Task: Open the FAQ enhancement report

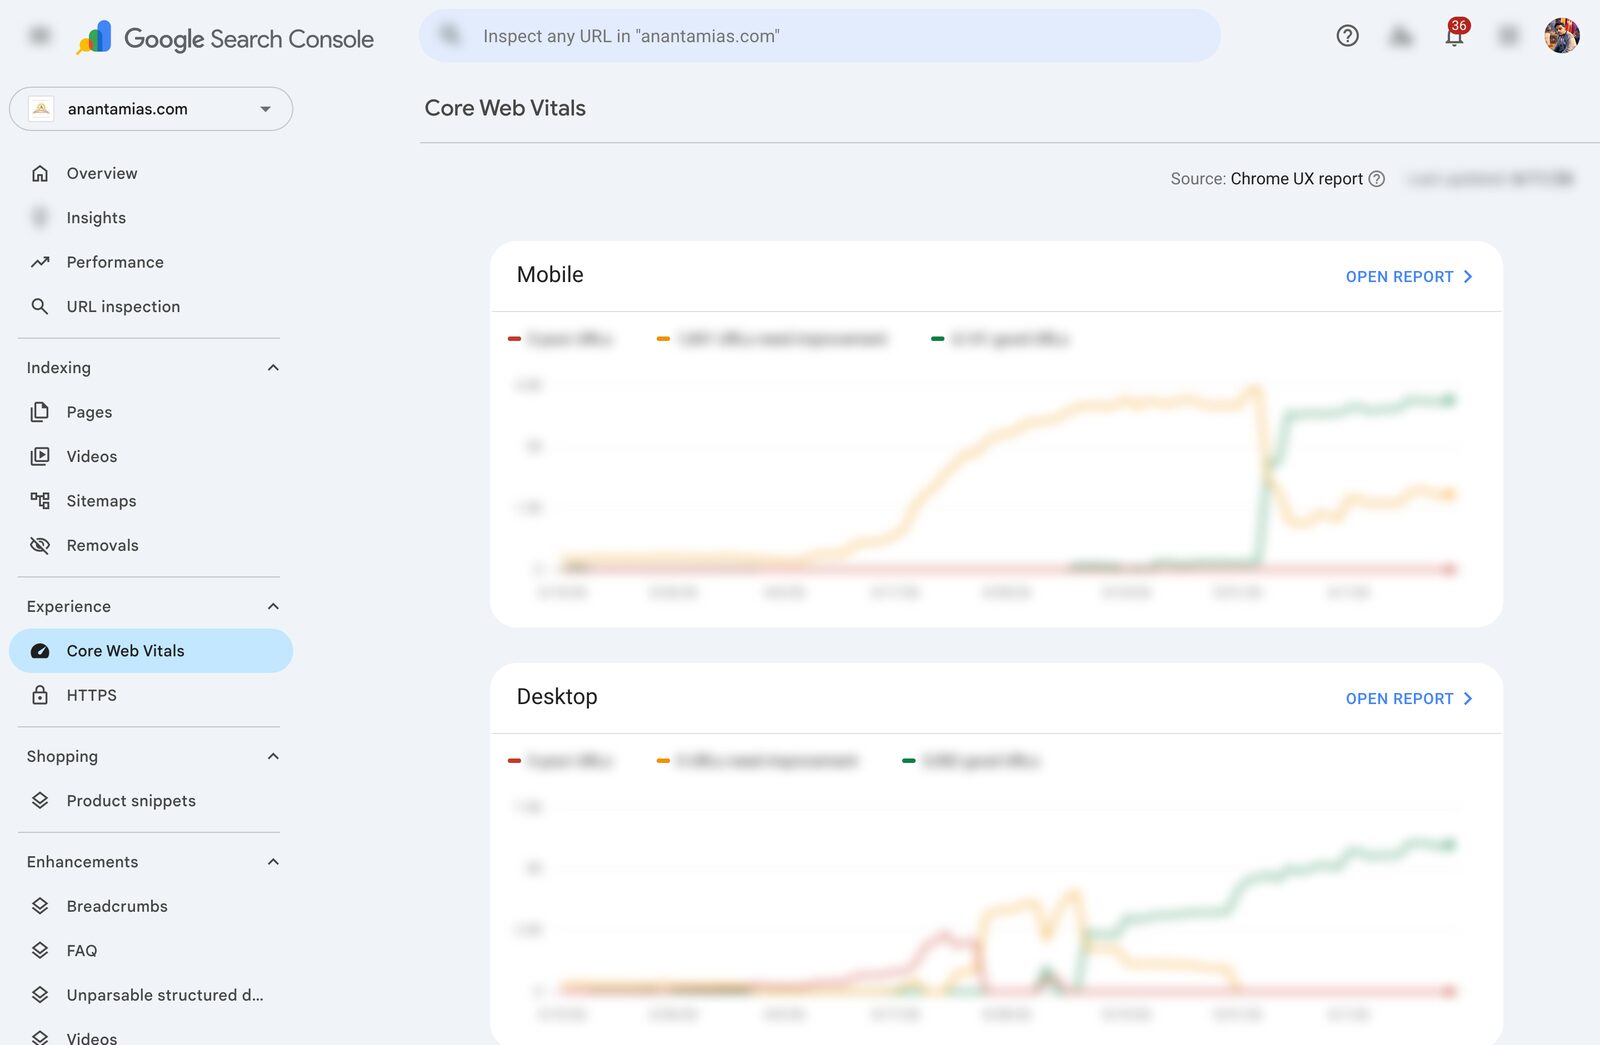Action: (151, 951)
